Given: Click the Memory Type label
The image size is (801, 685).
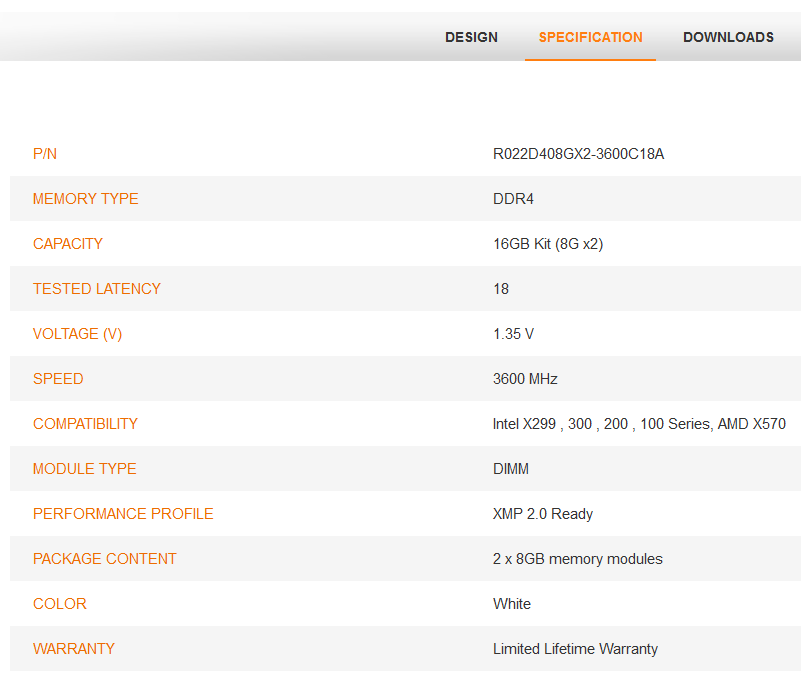Looking at the screenshot, I should 85,199.
